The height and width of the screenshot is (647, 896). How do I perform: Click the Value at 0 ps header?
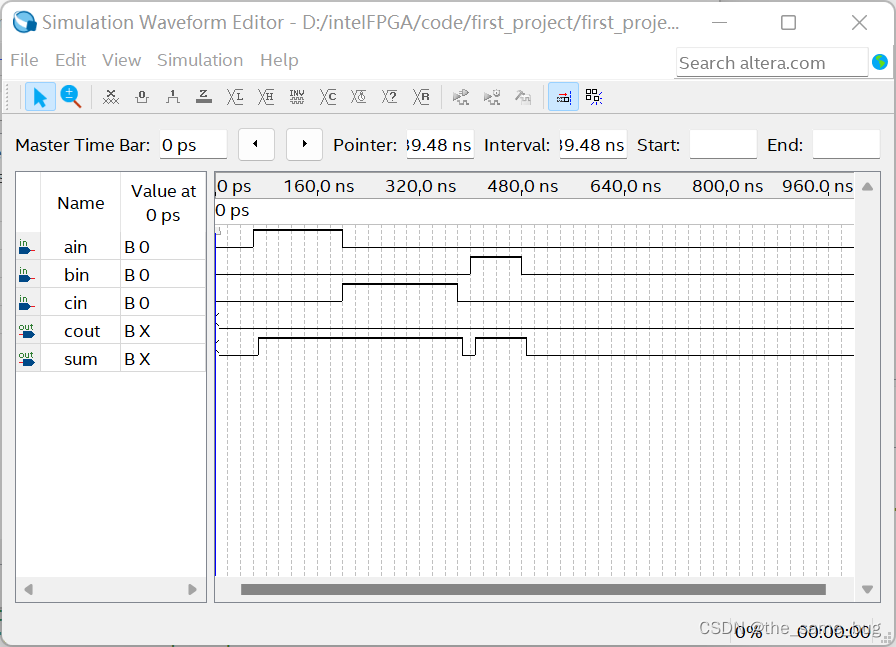click(x=163, y=203)
